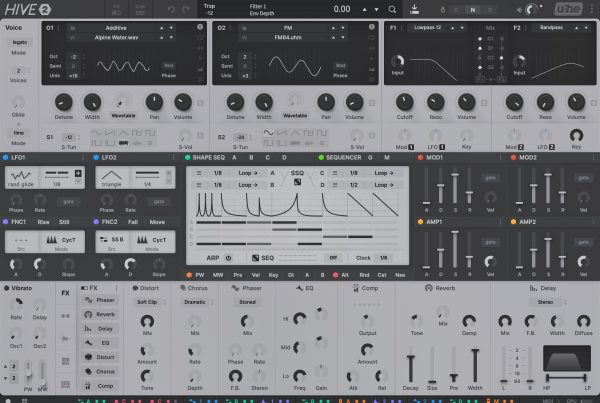This screenshot has width=600, height=403.
Task: Select Delay in FX list
Action: (99, 328)
